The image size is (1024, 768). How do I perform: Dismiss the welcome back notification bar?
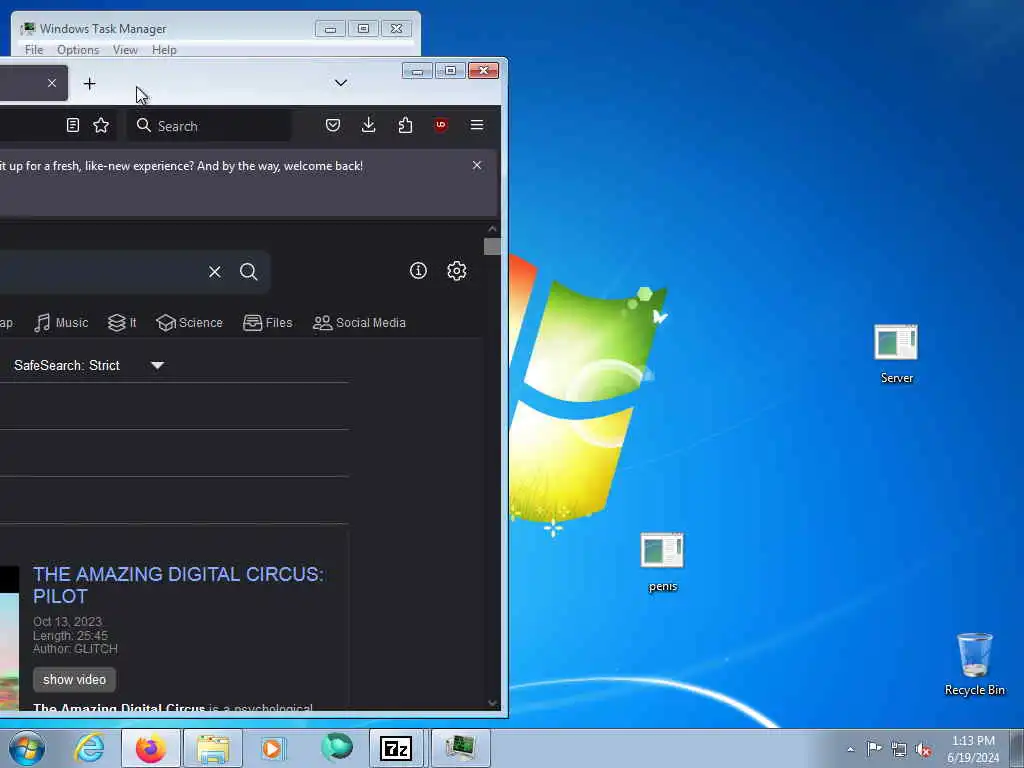pos(477,165)
